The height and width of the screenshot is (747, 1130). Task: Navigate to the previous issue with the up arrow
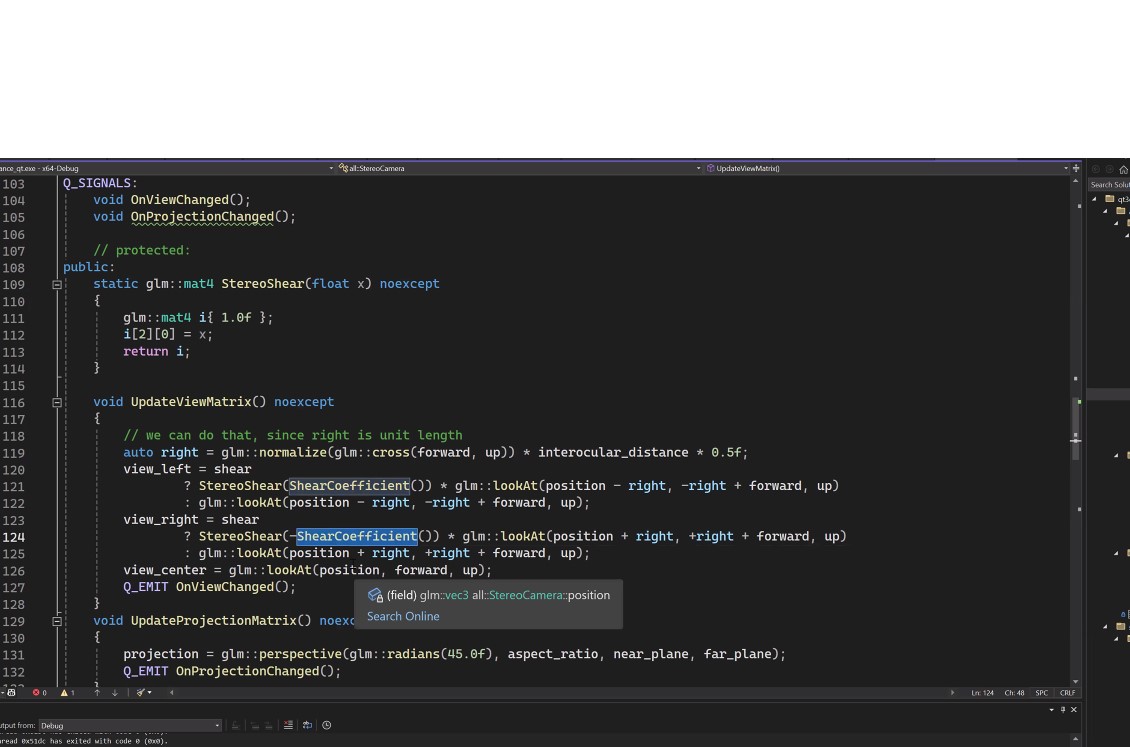(97, 692)
